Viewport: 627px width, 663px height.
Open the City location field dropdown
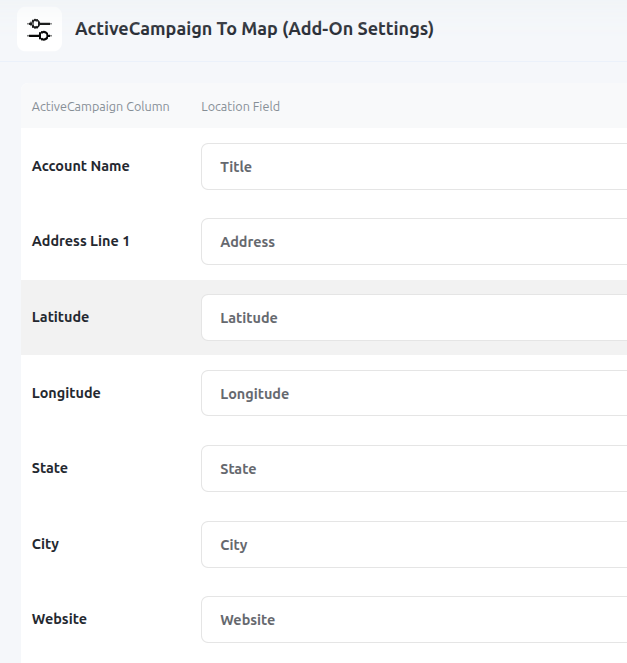click(414, 545)
